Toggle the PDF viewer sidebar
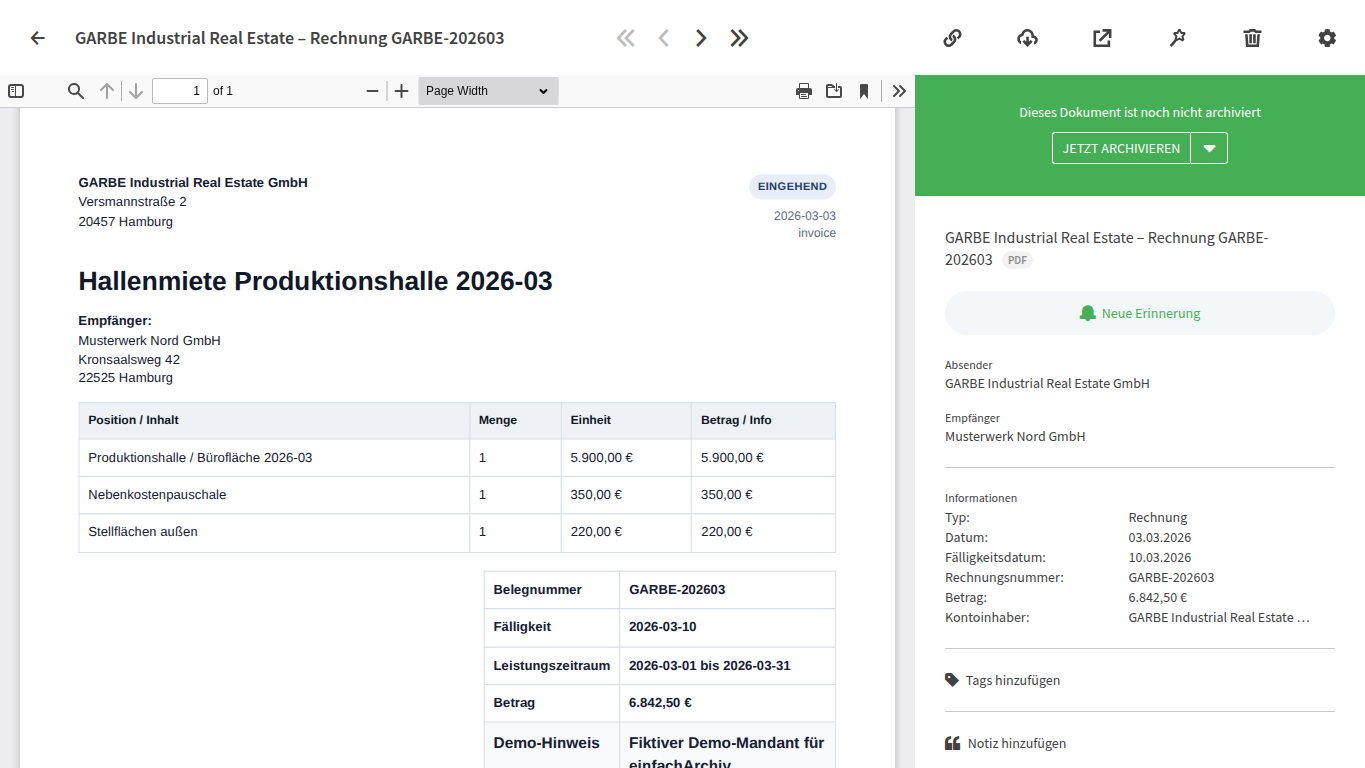Screen dimensions: 1365x768 [x=16, y=91]
